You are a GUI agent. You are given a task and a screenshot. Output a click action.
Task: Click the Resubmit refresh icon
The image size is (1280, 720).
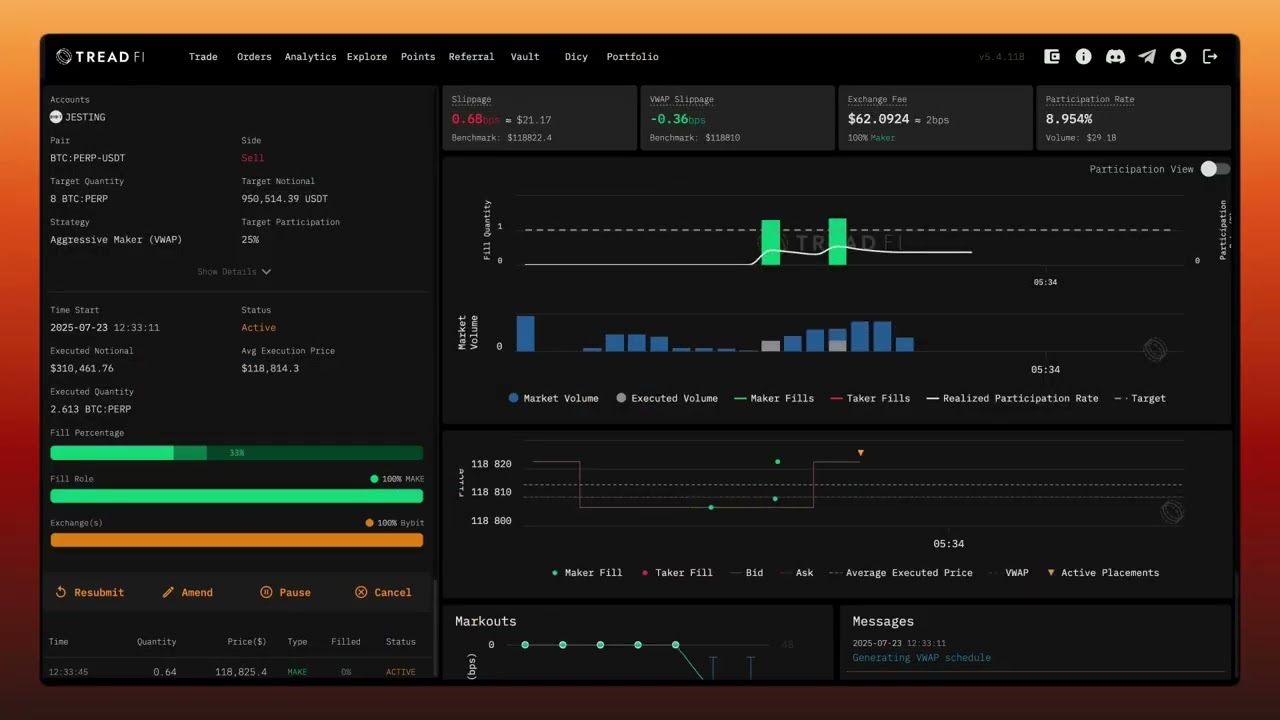tap(61, 592)
